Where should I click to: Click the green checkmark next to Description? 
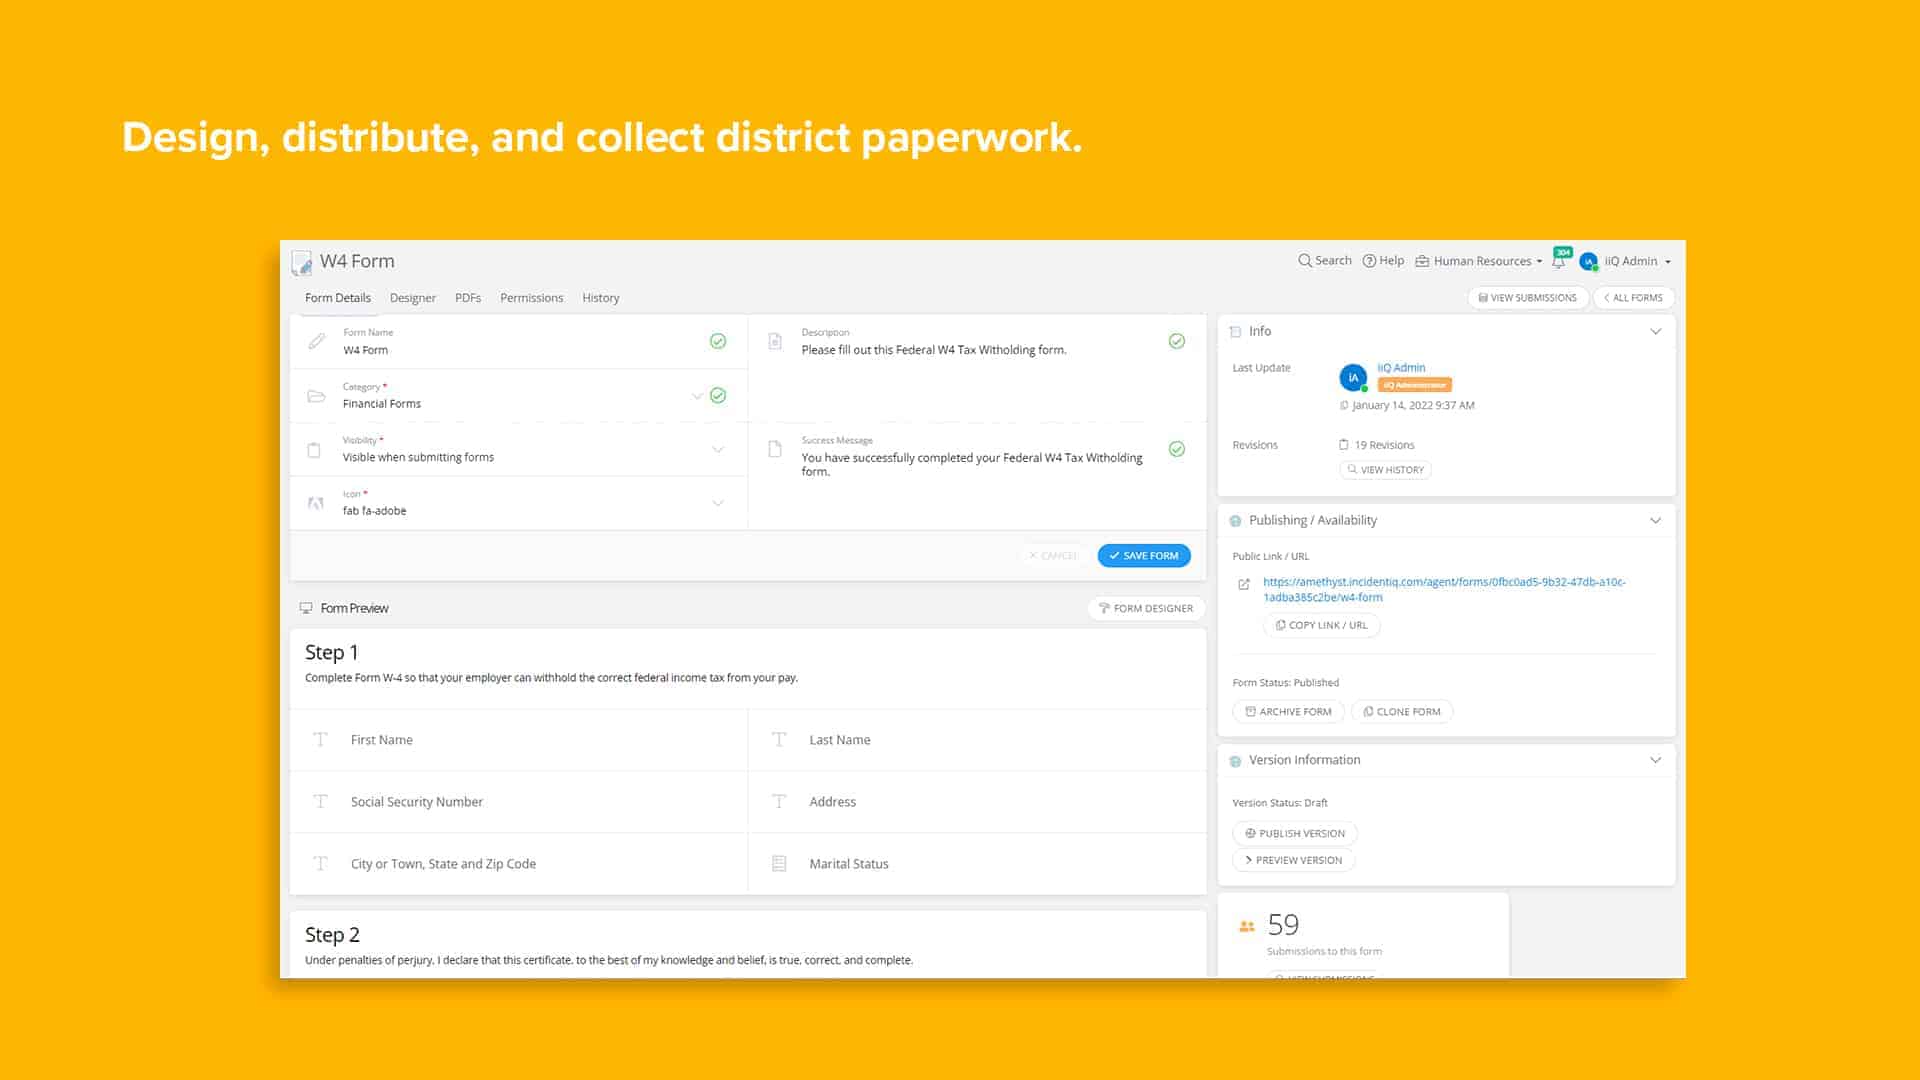pyautogui.click(x=1176, y=341)
